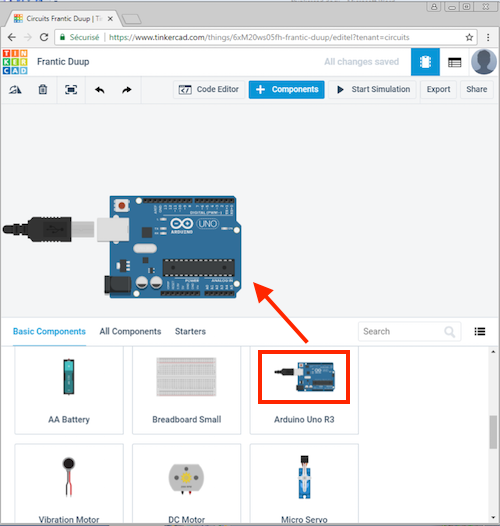Open the Code Editor

click(209, 90)
